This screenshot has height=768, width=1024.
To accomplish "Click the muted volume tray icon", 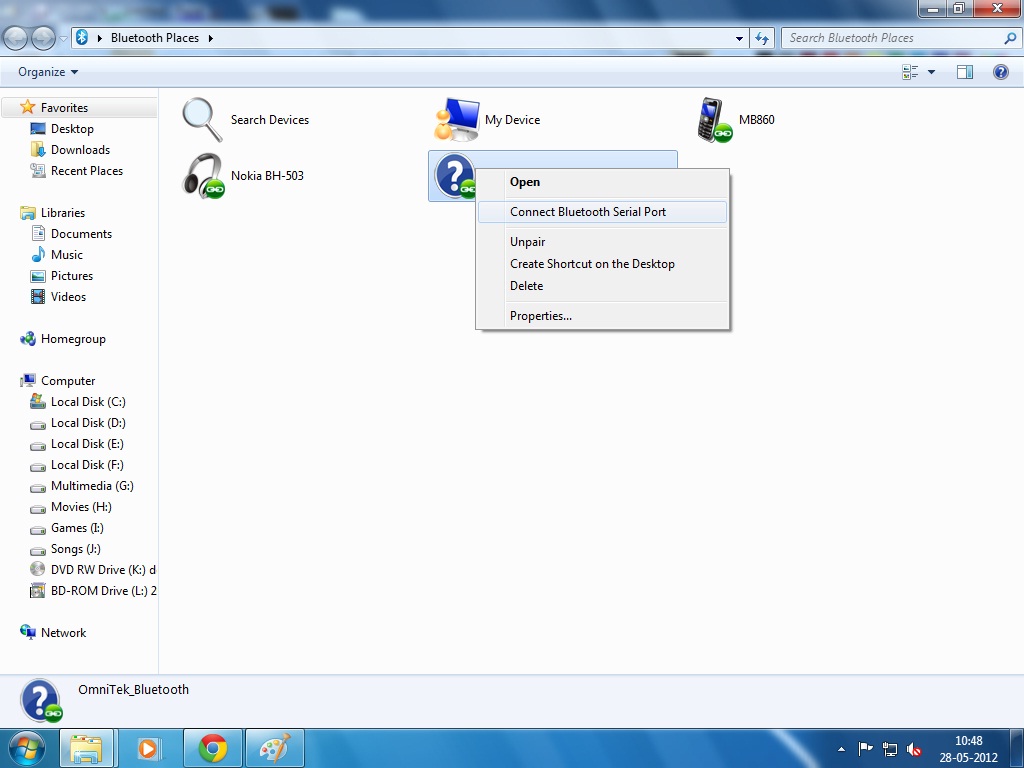I will point(914,749).
